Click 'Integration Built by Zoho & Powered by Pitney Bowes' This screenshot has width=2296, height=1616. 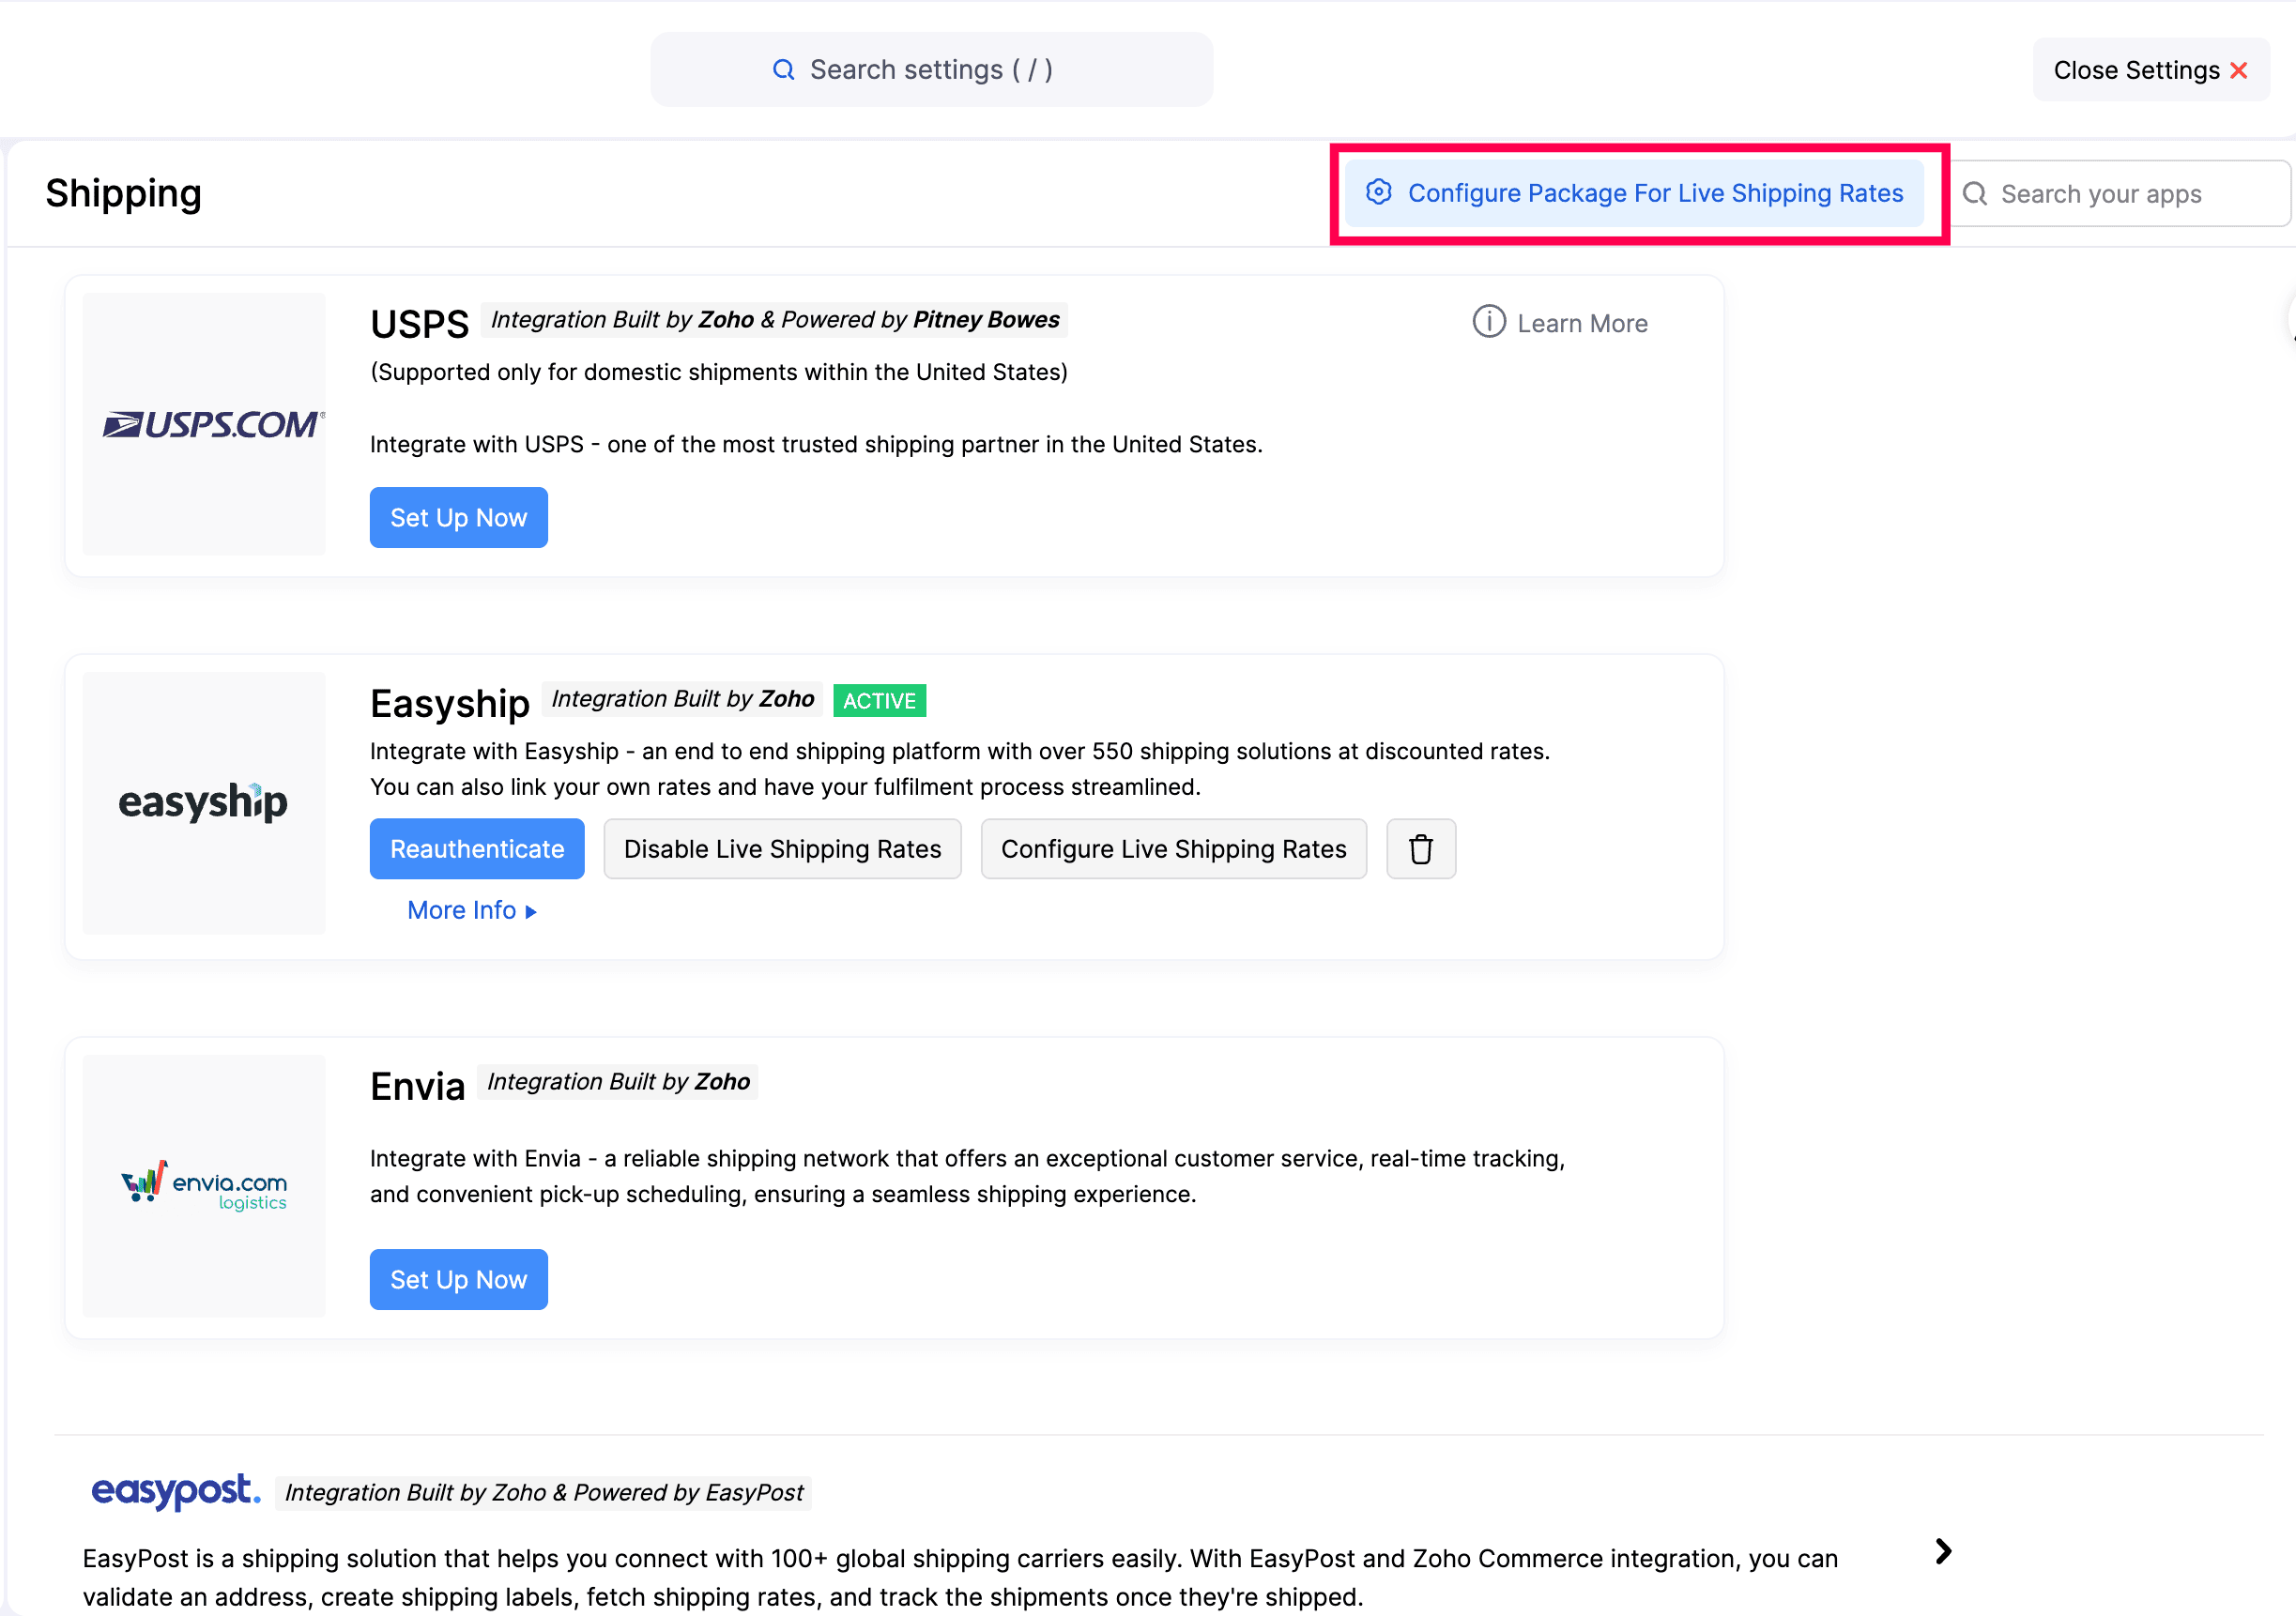click(774, 320)
